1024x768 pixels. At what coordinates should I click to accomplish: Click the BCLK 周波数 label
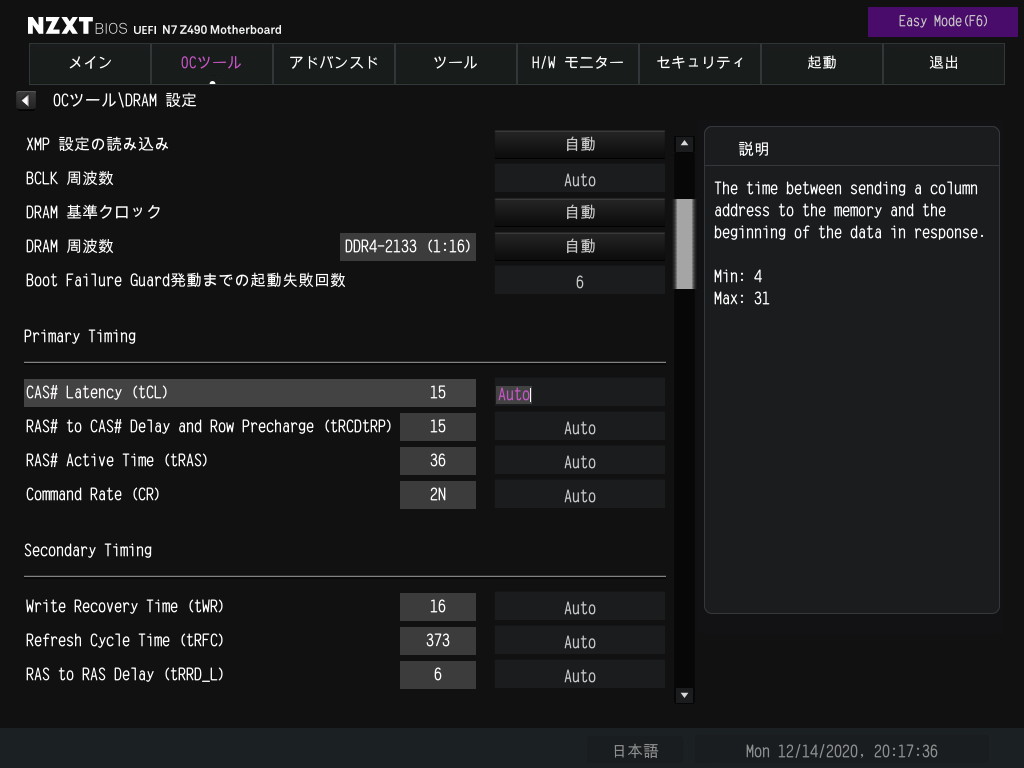(x=69, y=178)
